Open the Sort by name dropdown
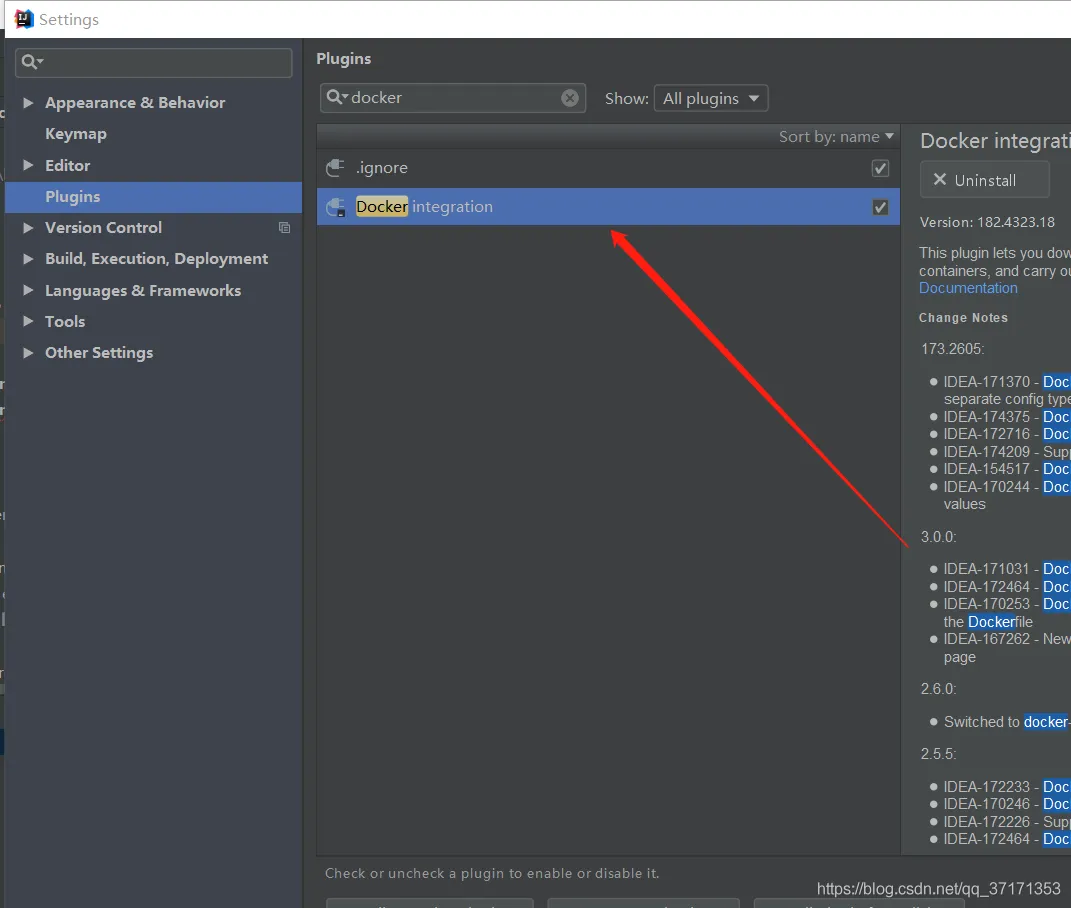 pyautogui.click(x=836, y=137)
